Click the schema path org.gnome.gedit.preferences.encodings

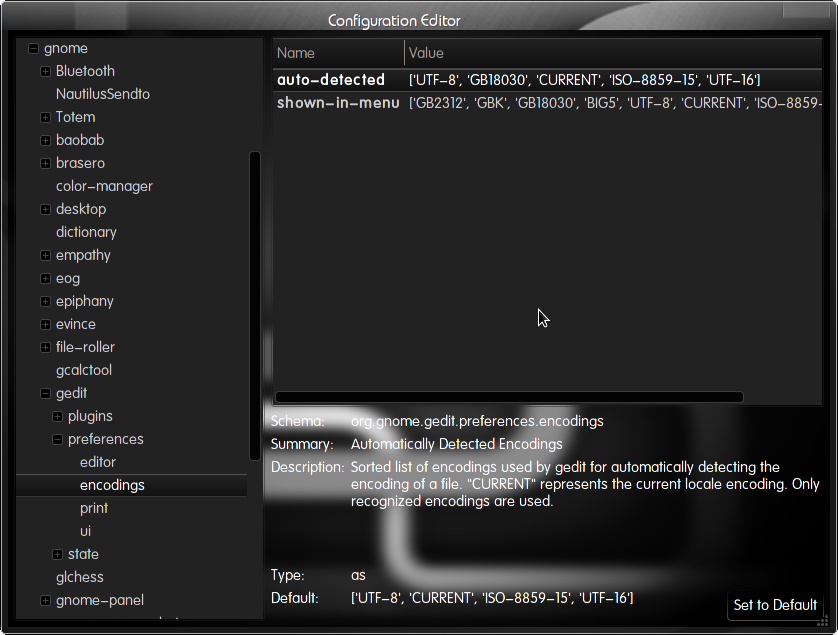click(477, 421)
